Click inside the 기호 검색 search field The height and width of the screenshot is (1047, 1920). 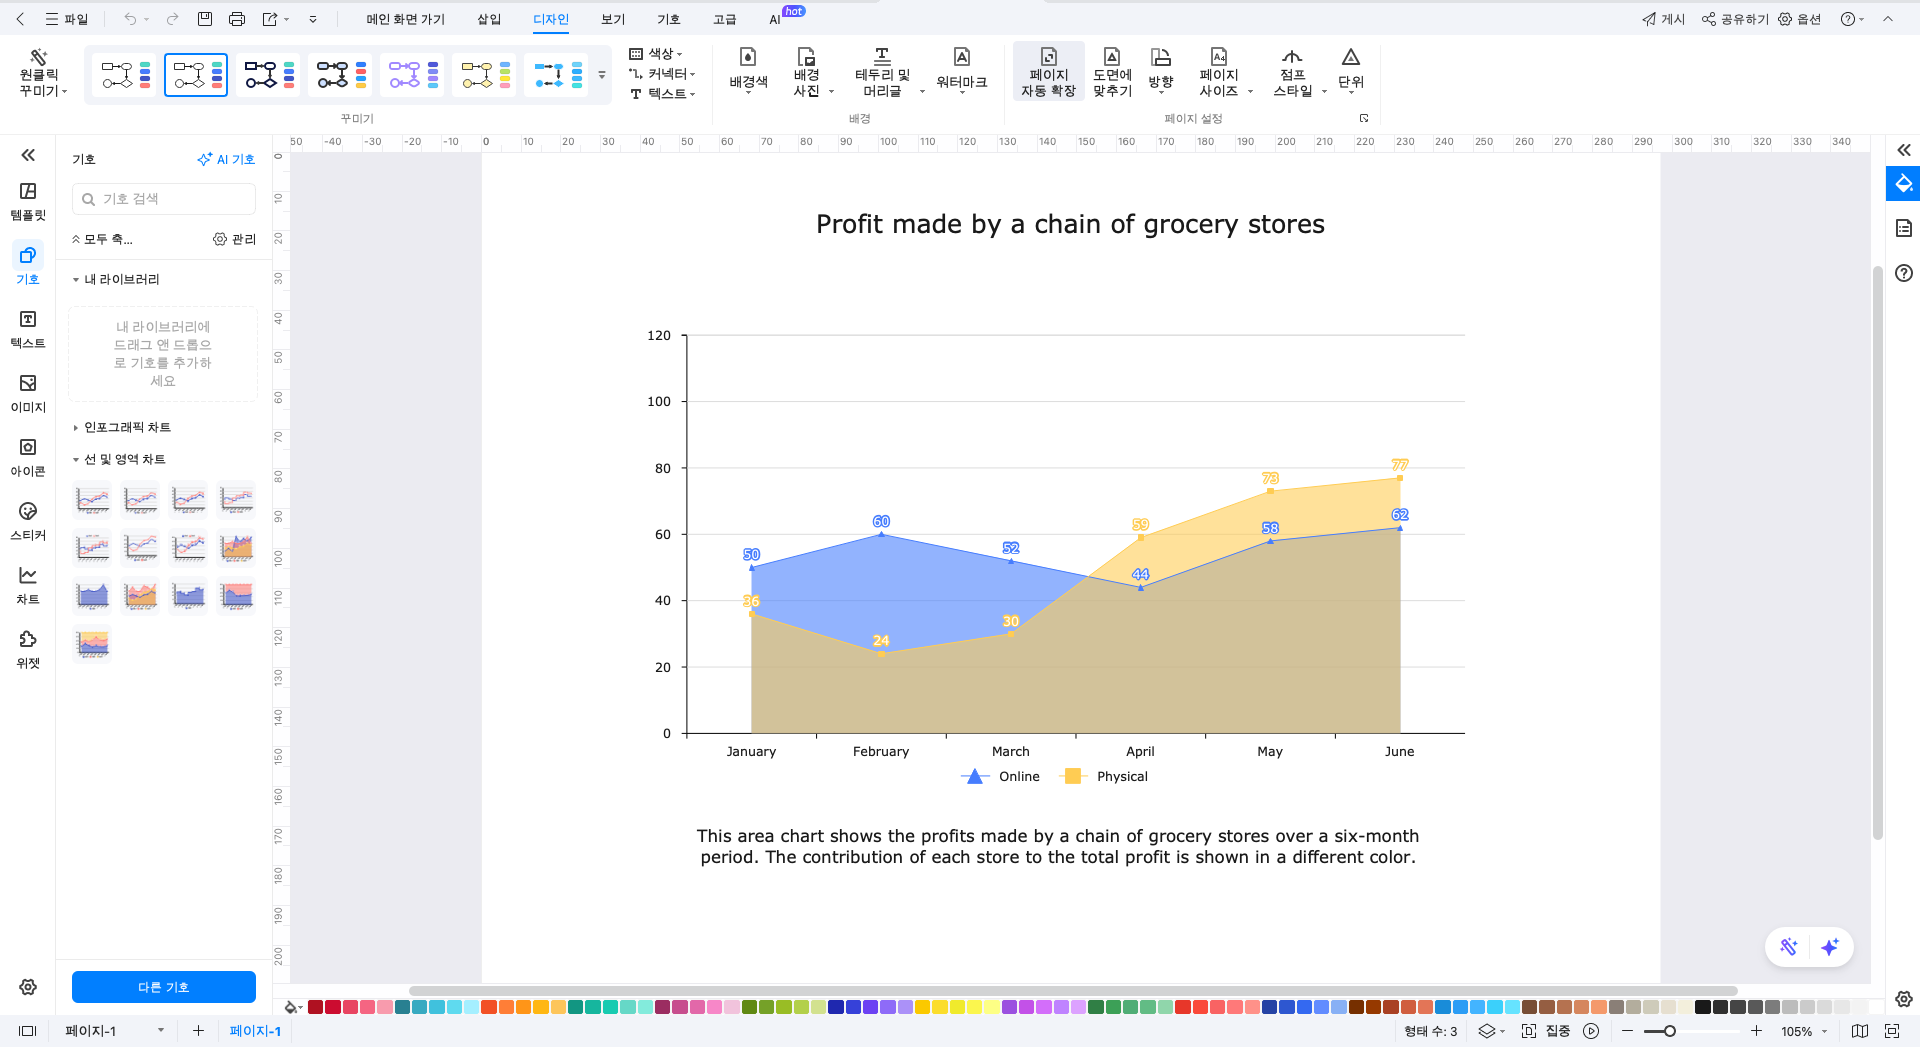163,199
